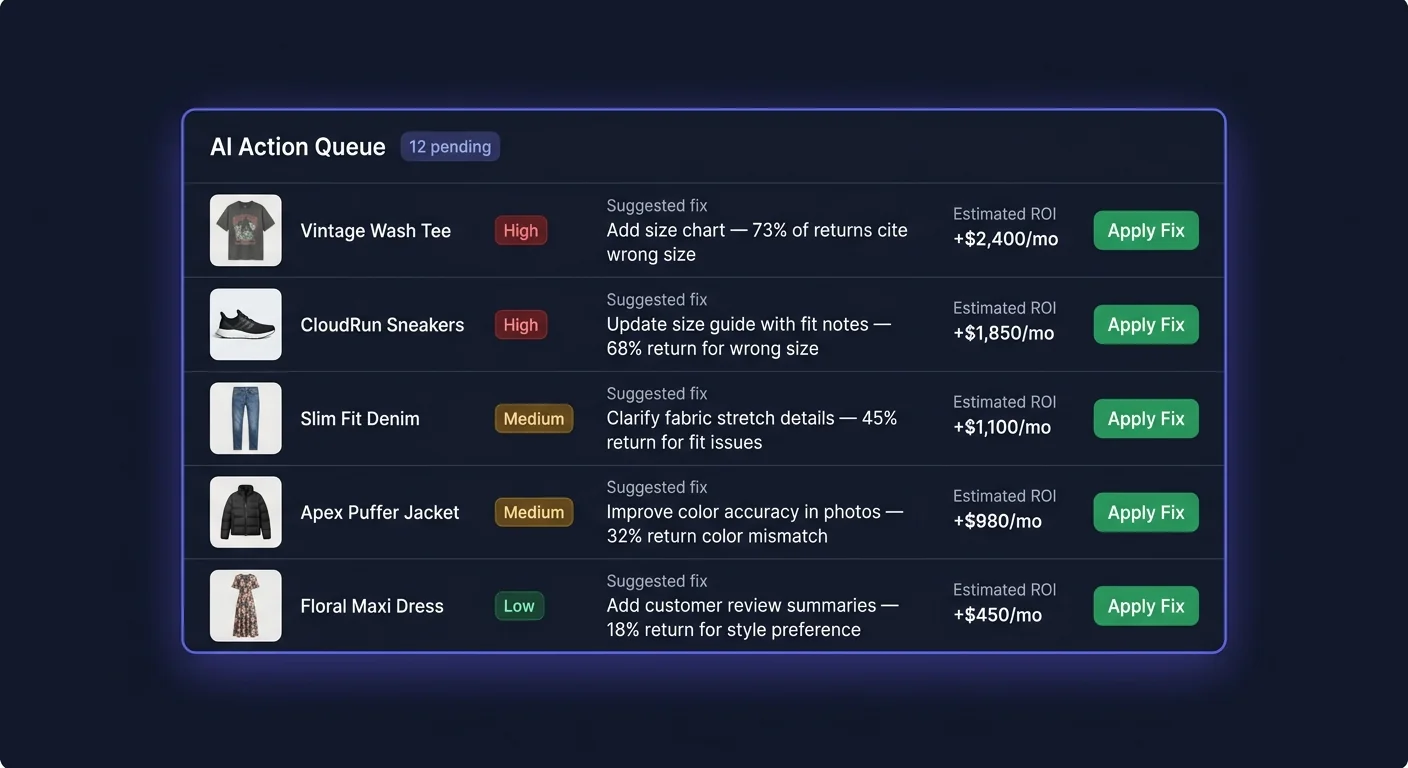
Task: Click the Low priority badge on Floral Maxi Dress
Action: point(518,605)
